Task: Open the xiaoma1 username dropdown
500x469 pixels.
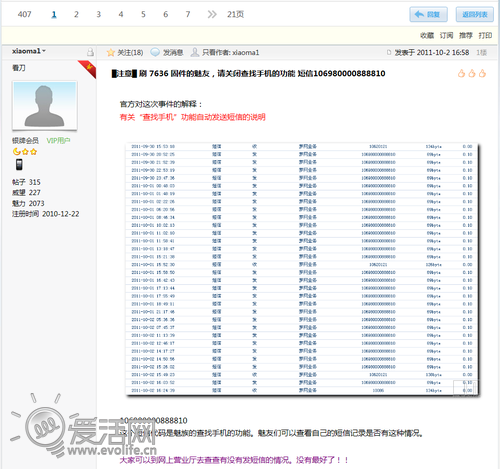Action: click(29, 51)
